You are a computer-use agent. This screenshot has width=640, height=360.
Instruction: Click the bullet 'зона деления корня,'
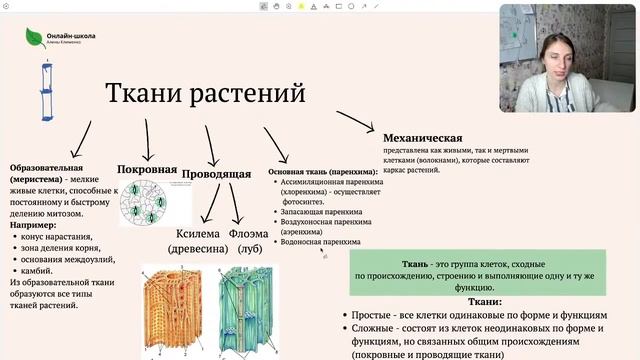tap(61, 248)
